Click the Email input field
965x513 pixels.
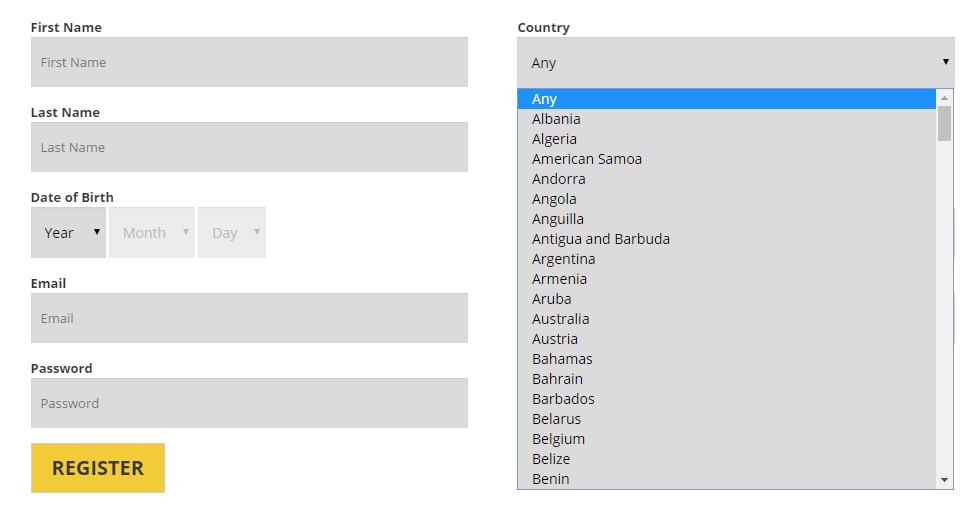pyautogui.click(x=249, y=318)
